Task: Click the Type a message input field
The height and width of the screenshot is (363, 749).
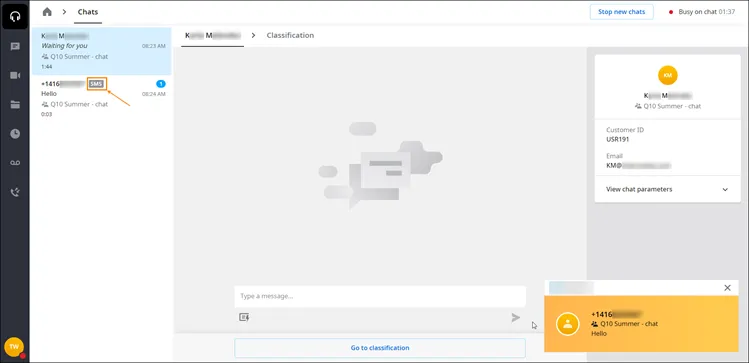Action: [x=380, y=296]
